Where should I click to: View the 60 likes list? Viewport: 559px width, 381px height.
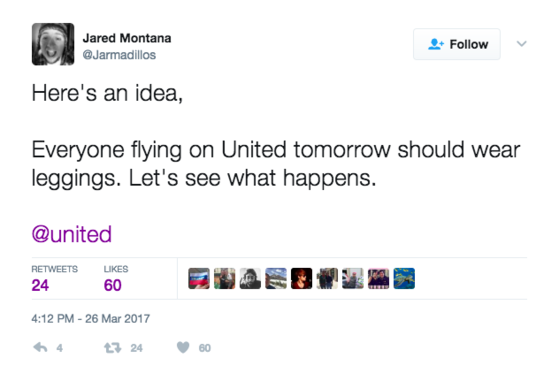click(116, 279)
